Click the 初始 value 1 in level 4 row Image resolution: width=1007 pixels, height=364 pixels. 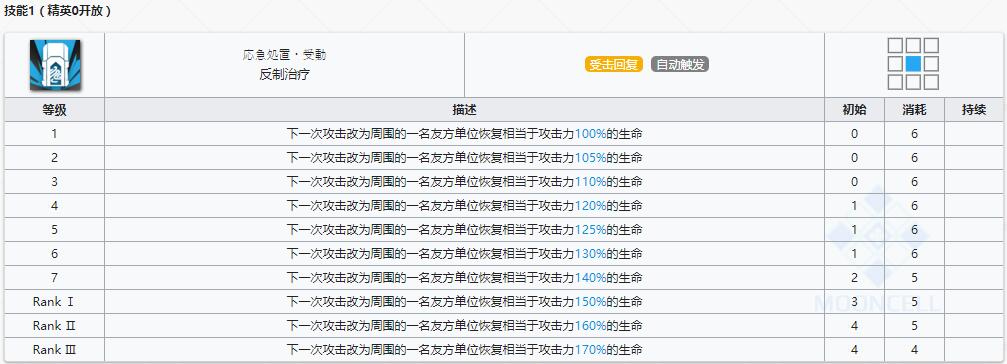[x=854, y=206]
